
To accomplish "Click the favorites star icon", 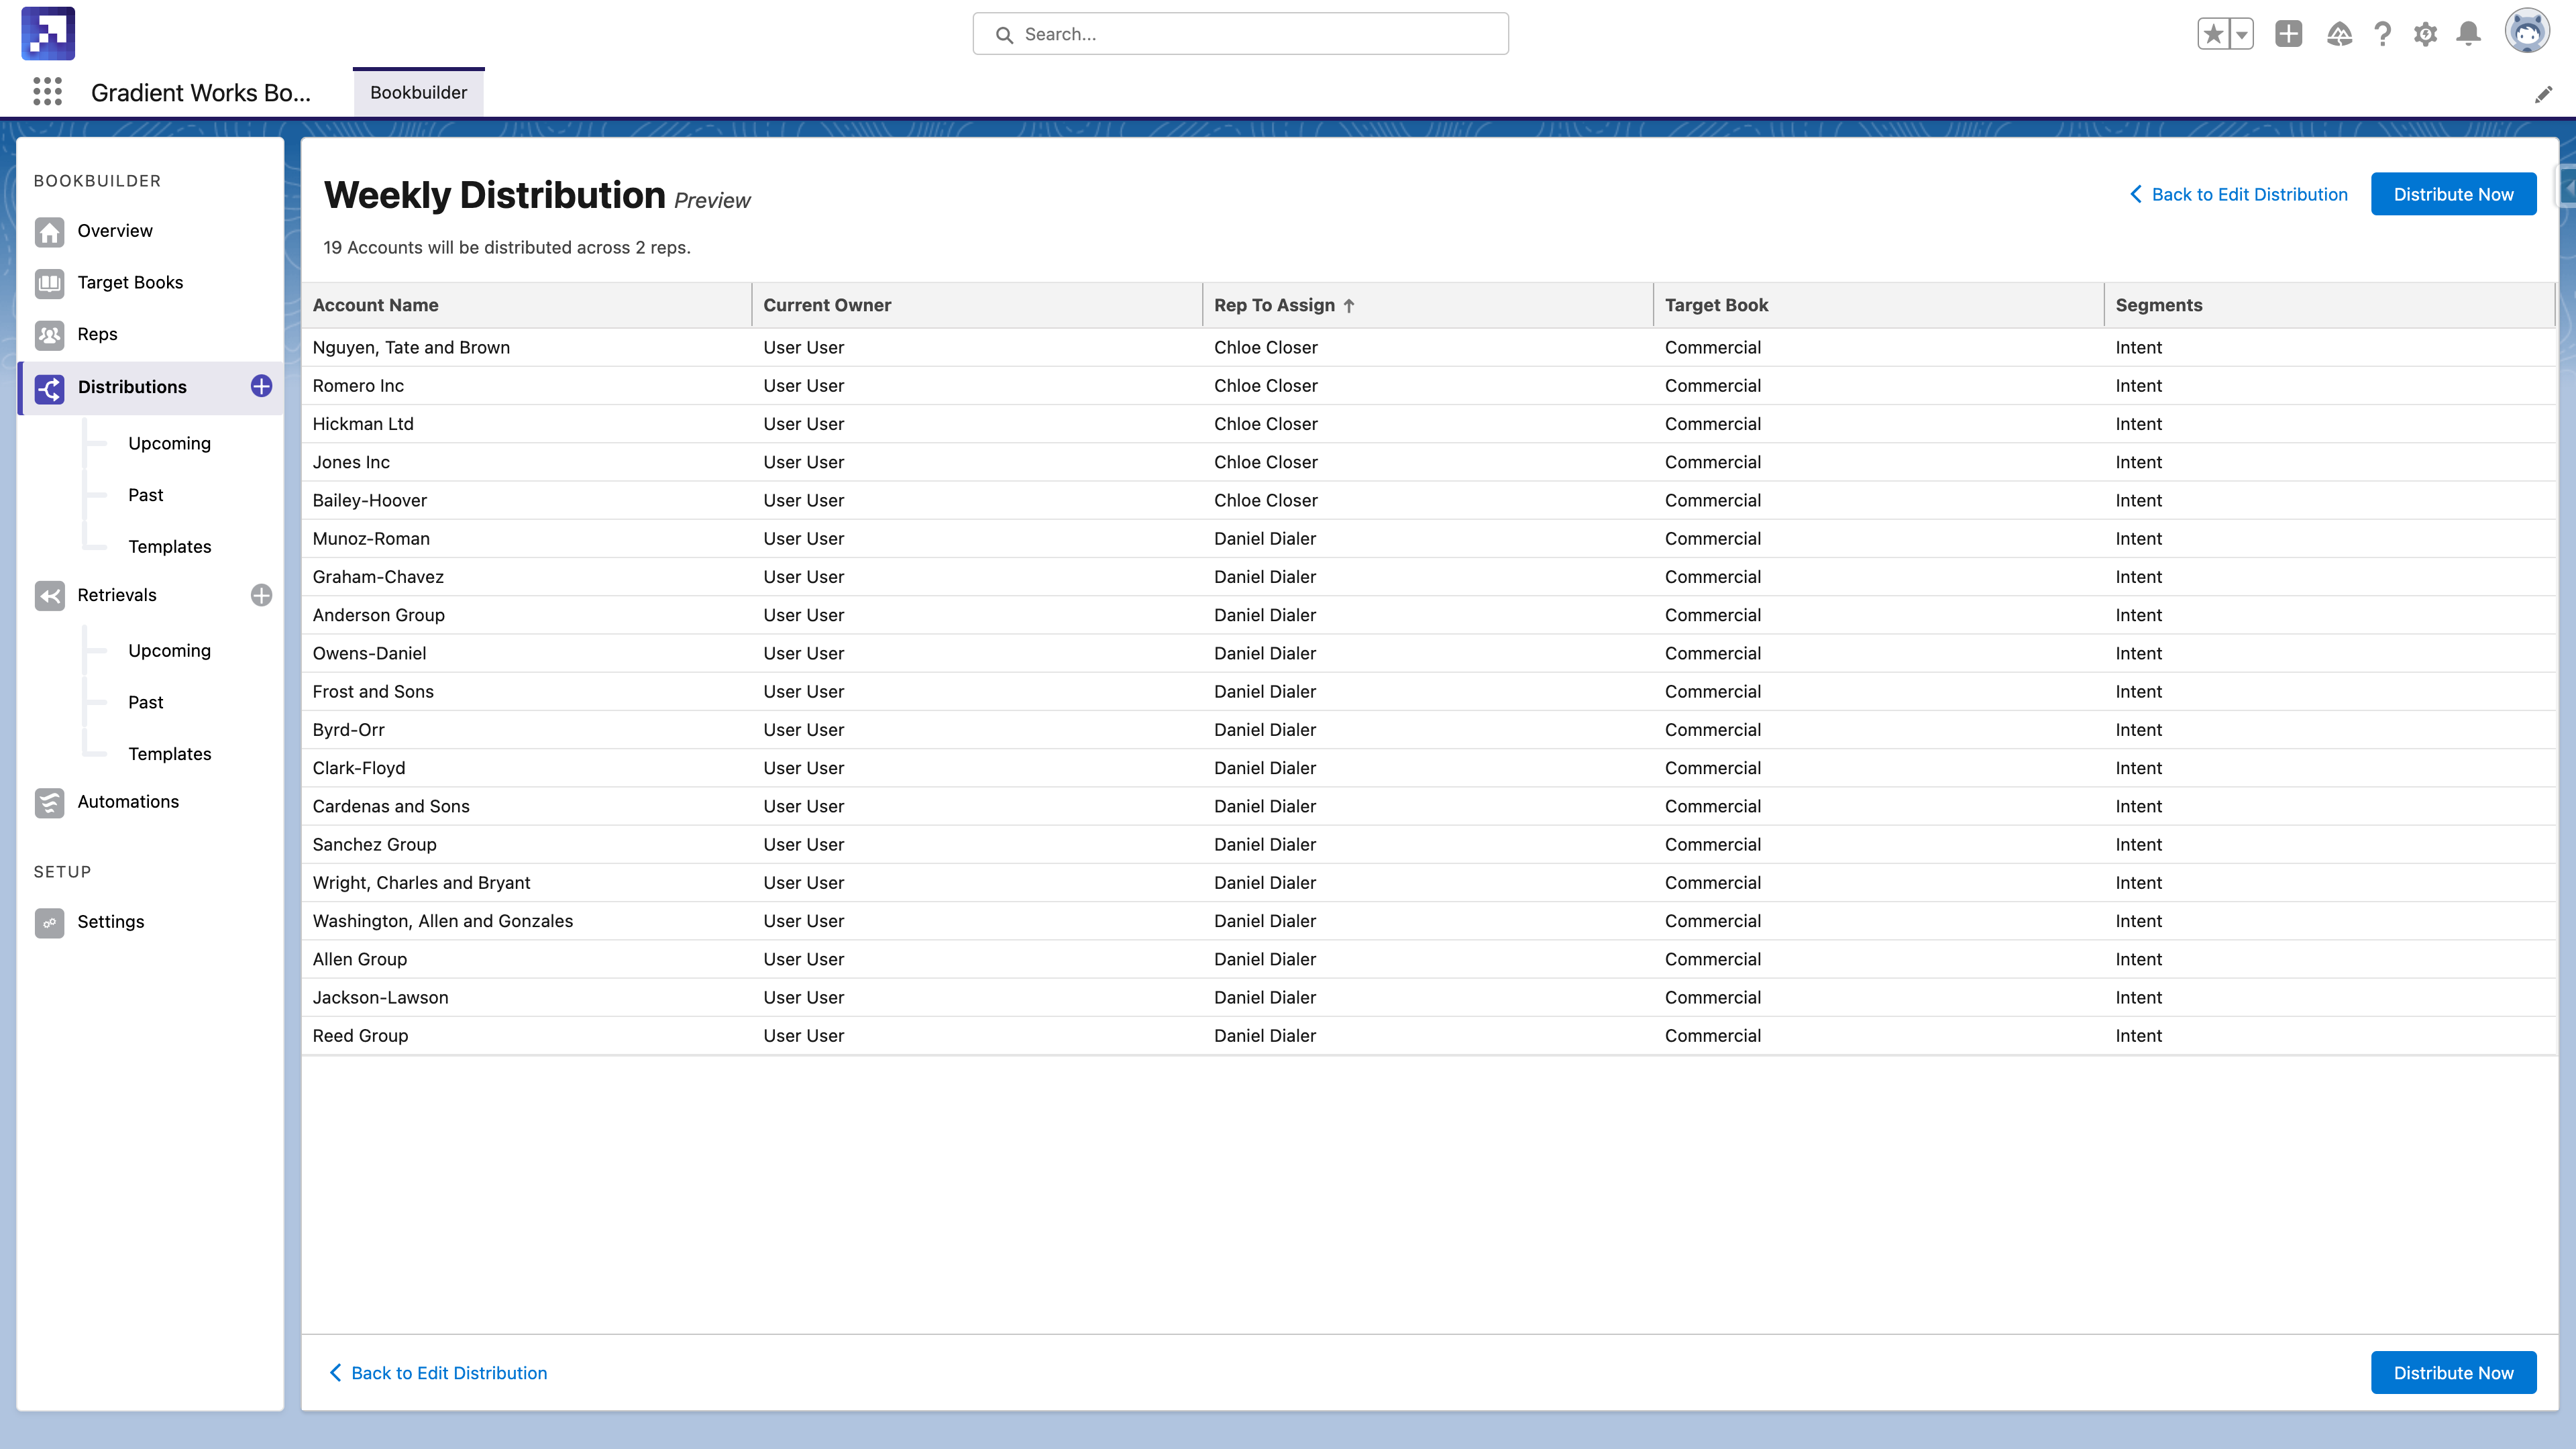I will 2213,34.
